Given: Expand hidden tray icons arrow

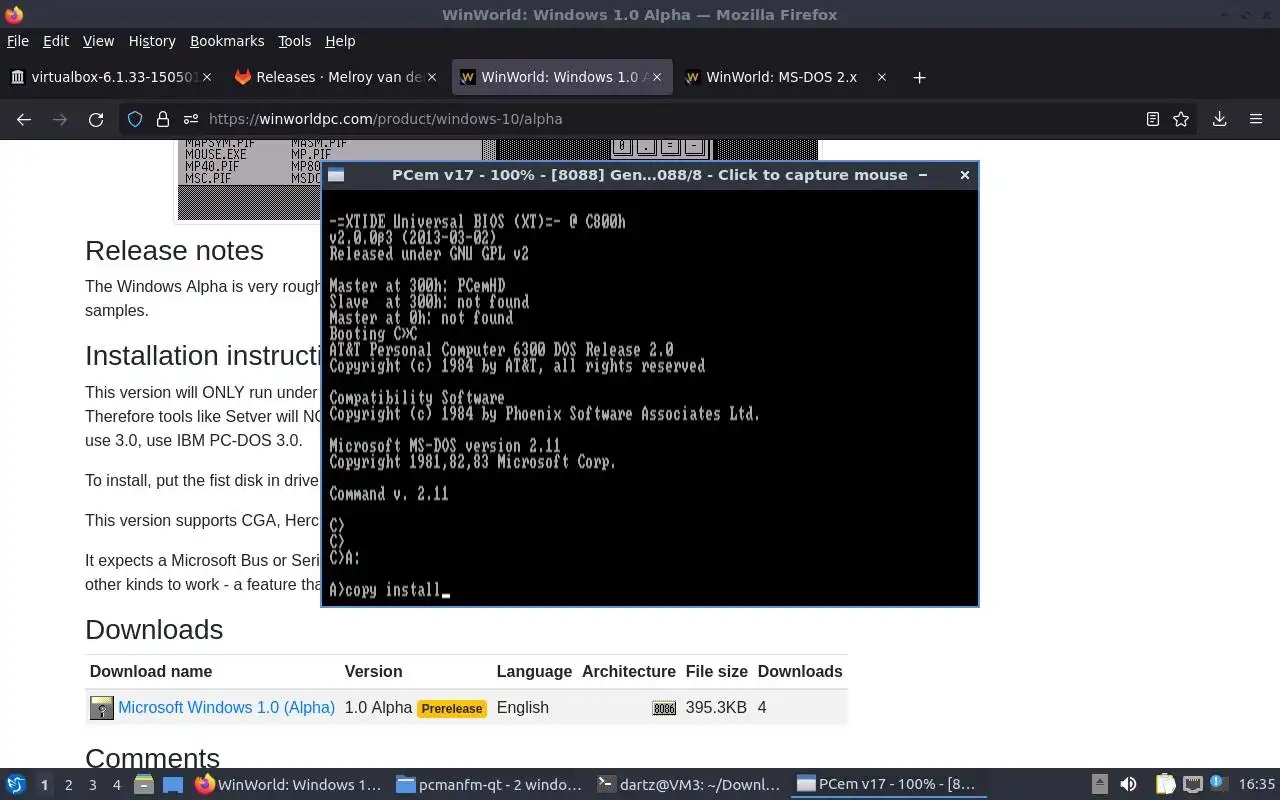Looking at the screenshot, I should pyautogui.click(x=1099, y=784).
